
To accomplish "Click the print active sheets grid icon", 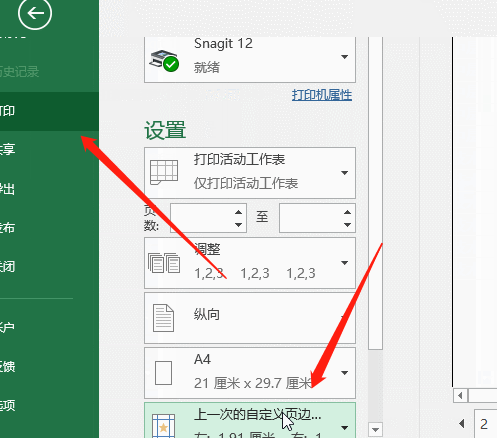I will point(164,172).
